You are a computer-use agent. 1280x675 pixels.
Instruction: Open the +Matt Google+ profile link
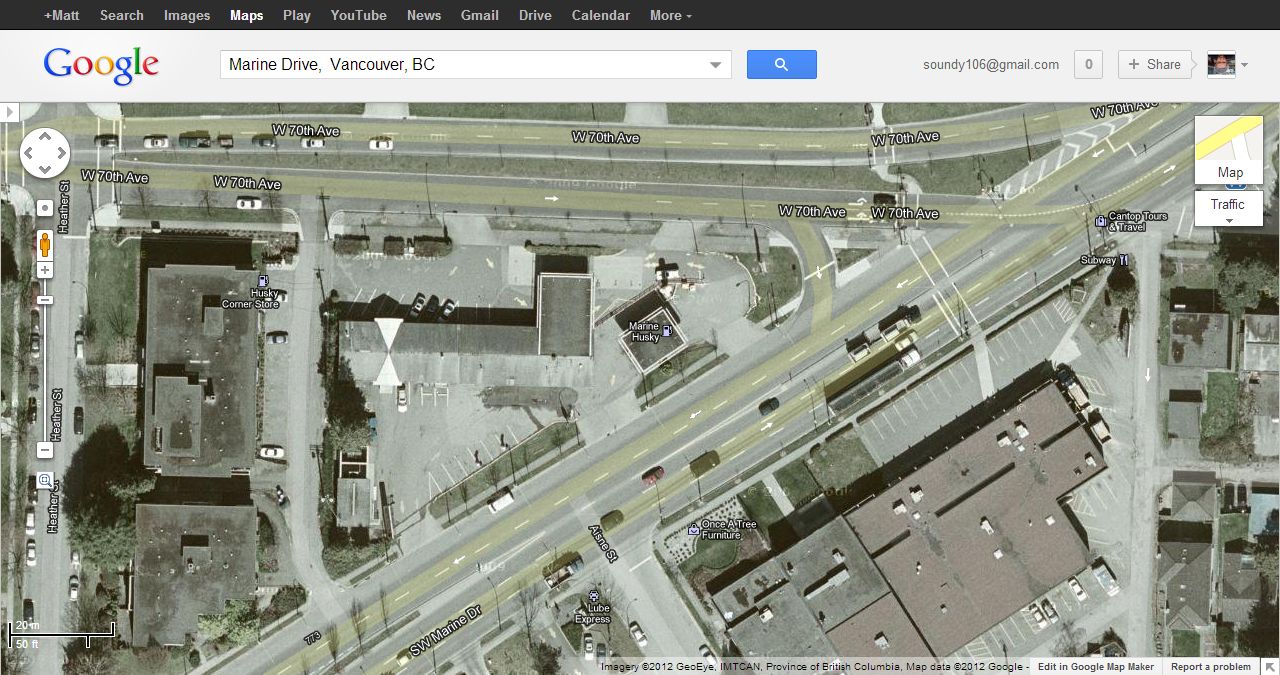(x=61, y=15)
